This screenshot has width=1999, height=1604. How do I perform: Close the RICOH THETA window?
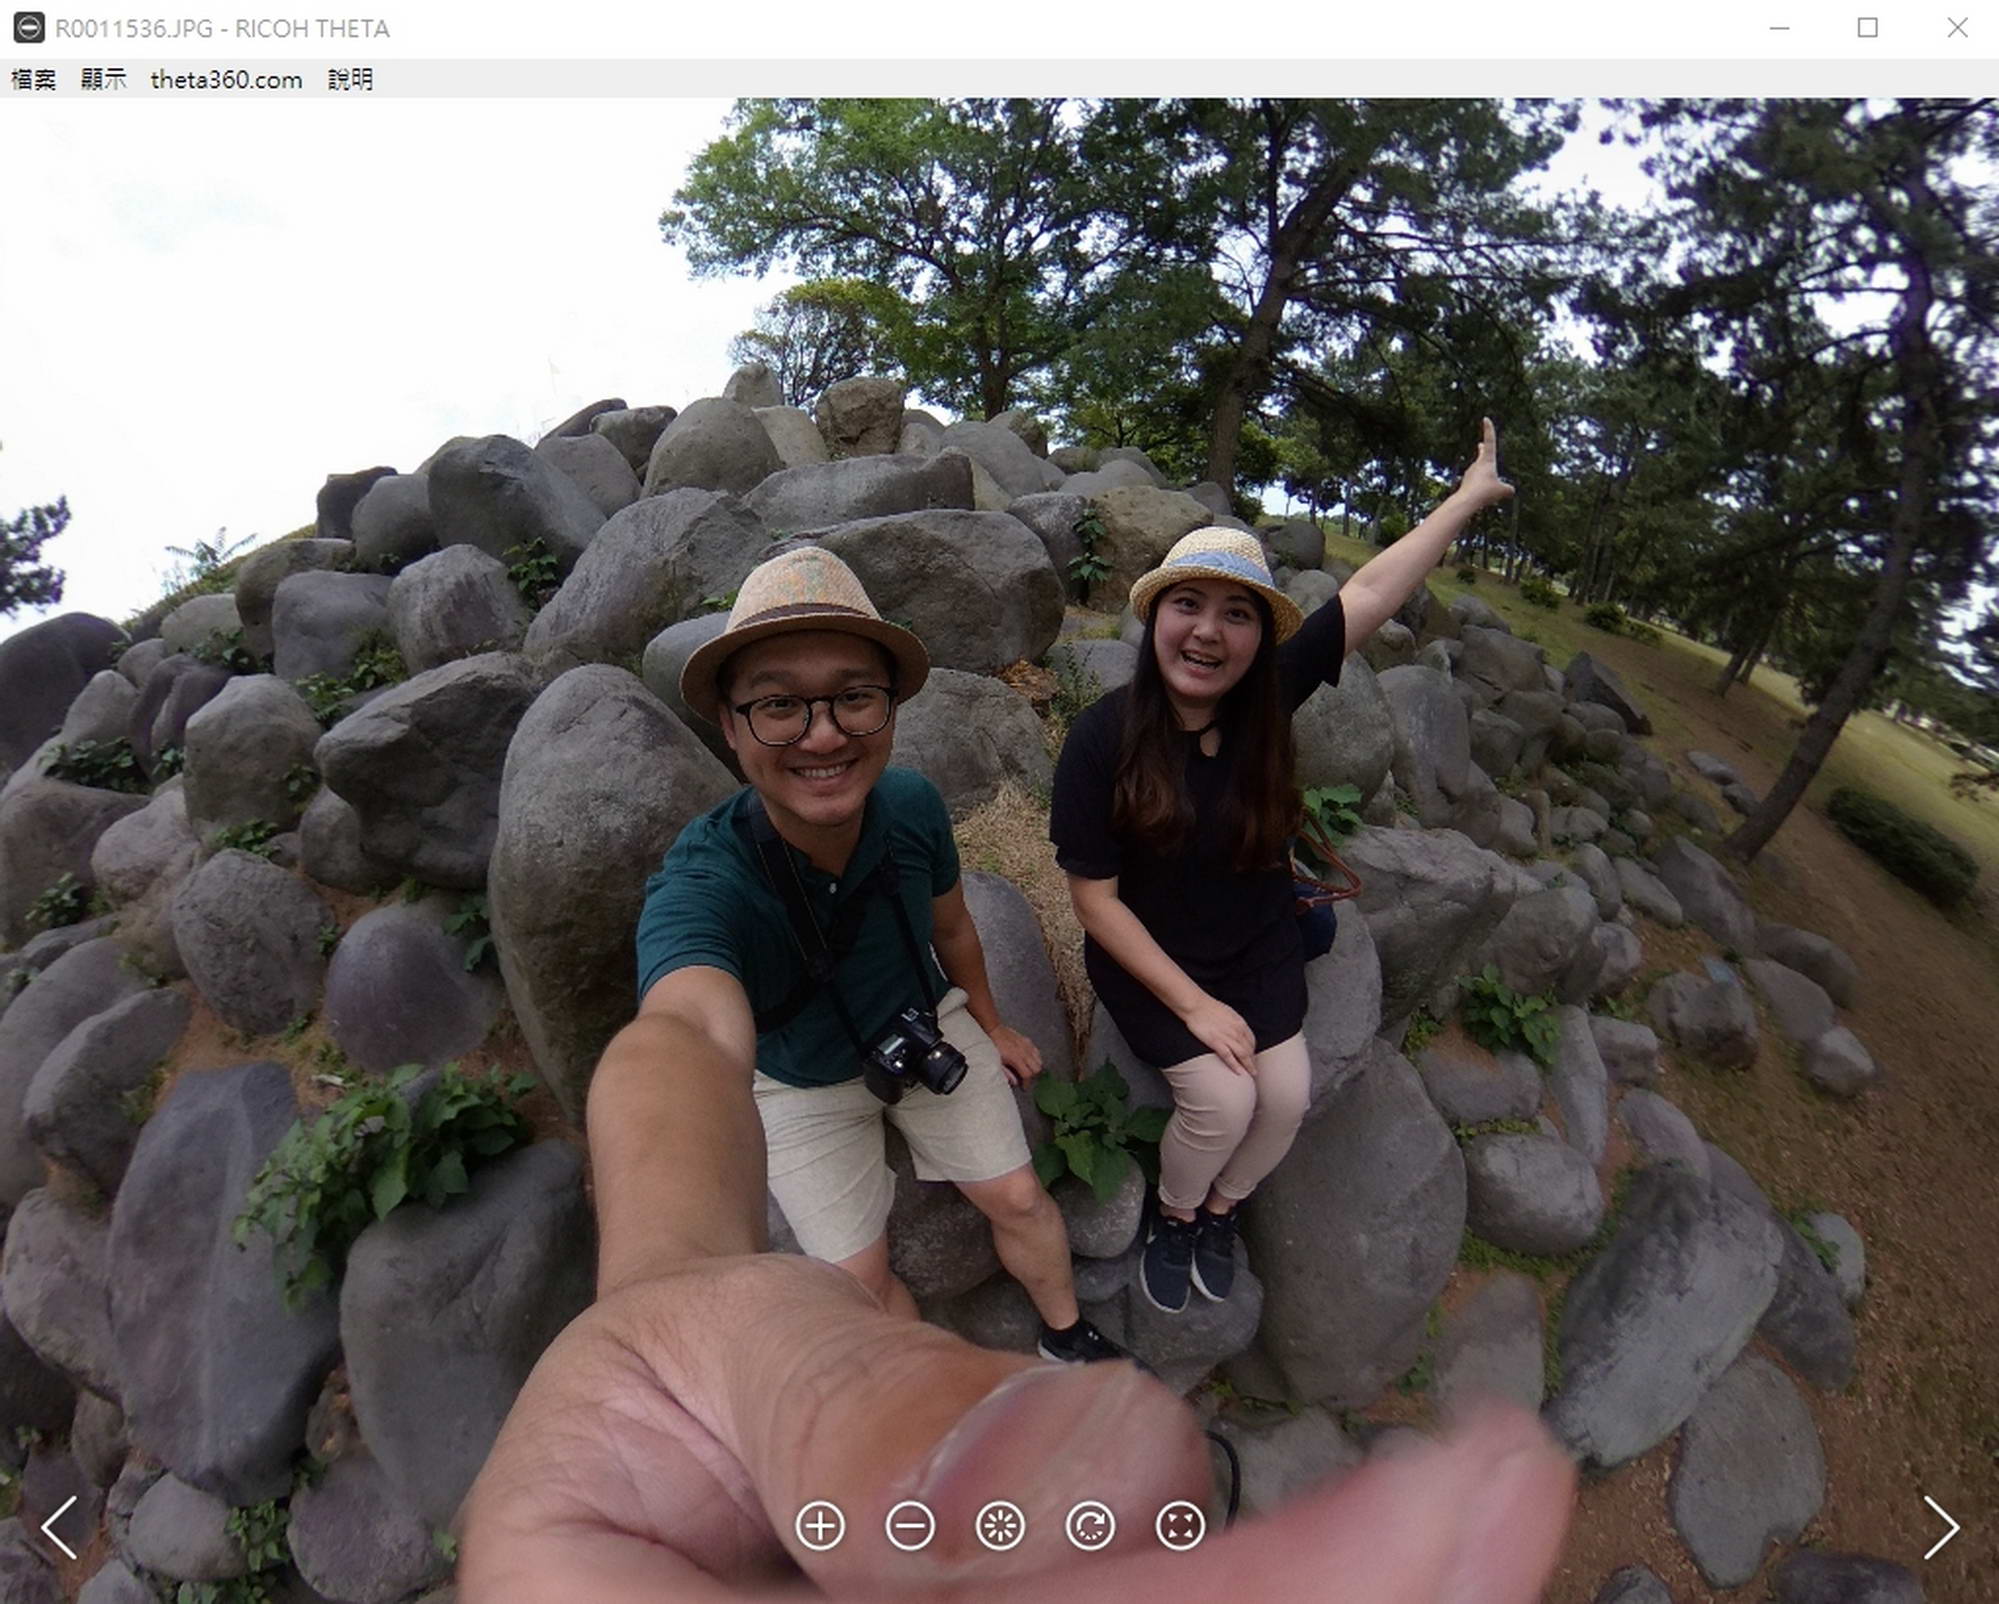pyautogui.click(x=1957, y=28)
